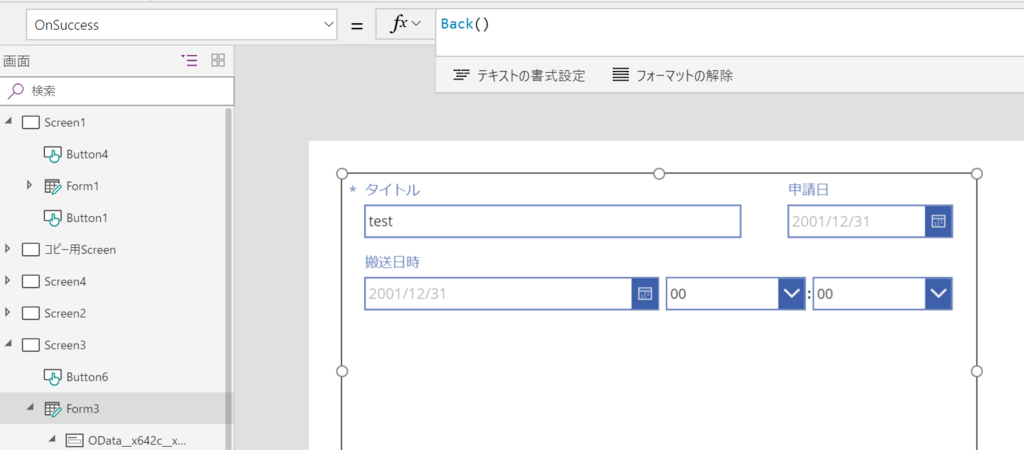
Task: Click the Screen2 screen icon
Action: point(31,313)
